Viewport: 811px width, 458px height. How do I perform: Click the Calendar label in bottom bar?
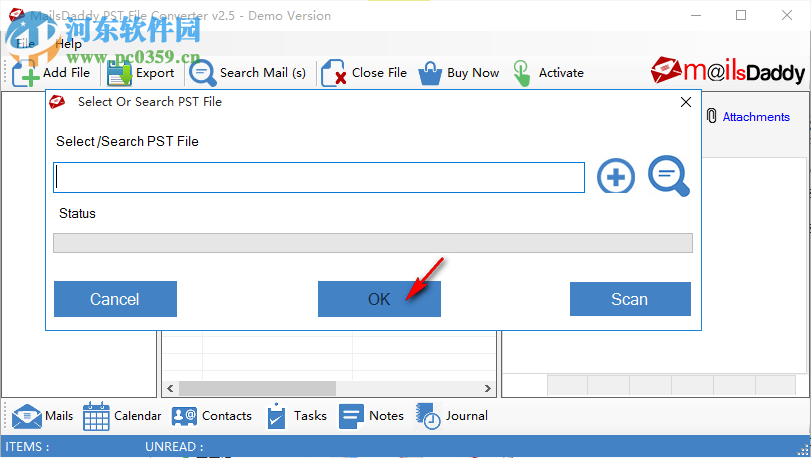138,416
